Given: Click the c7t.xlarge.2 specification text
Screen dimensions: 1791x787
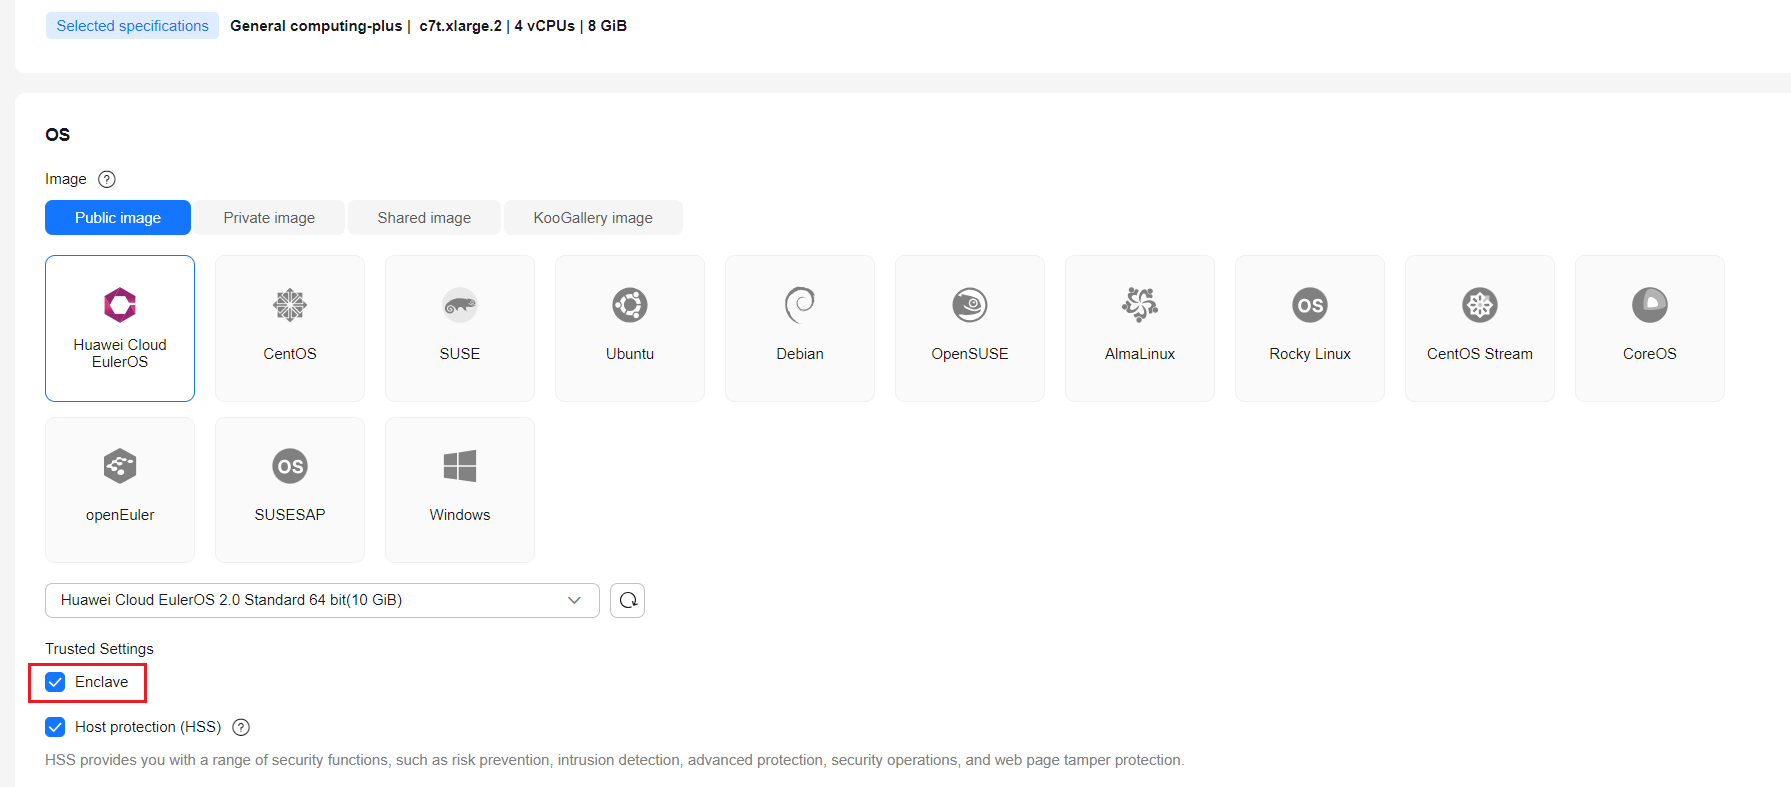Looking at the screenshot, I should pos(461,26).
